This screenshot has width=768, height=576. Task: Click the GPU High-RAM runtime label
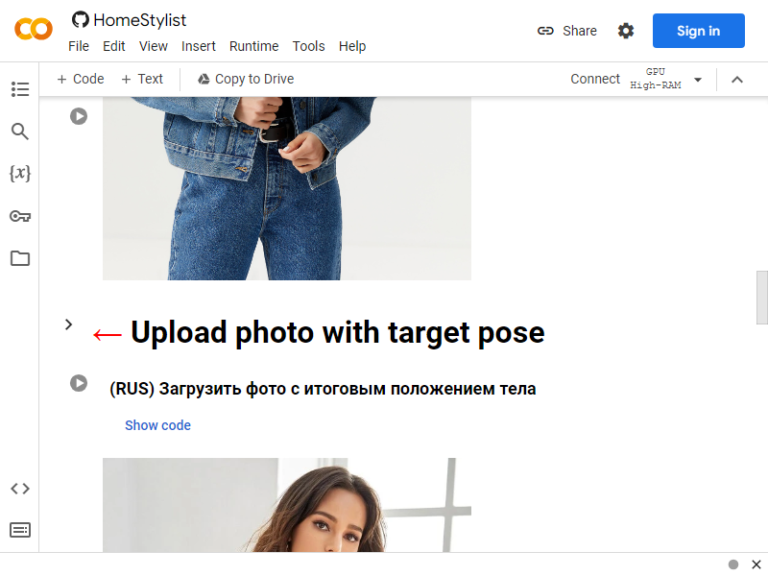click(x=655, y=78)
